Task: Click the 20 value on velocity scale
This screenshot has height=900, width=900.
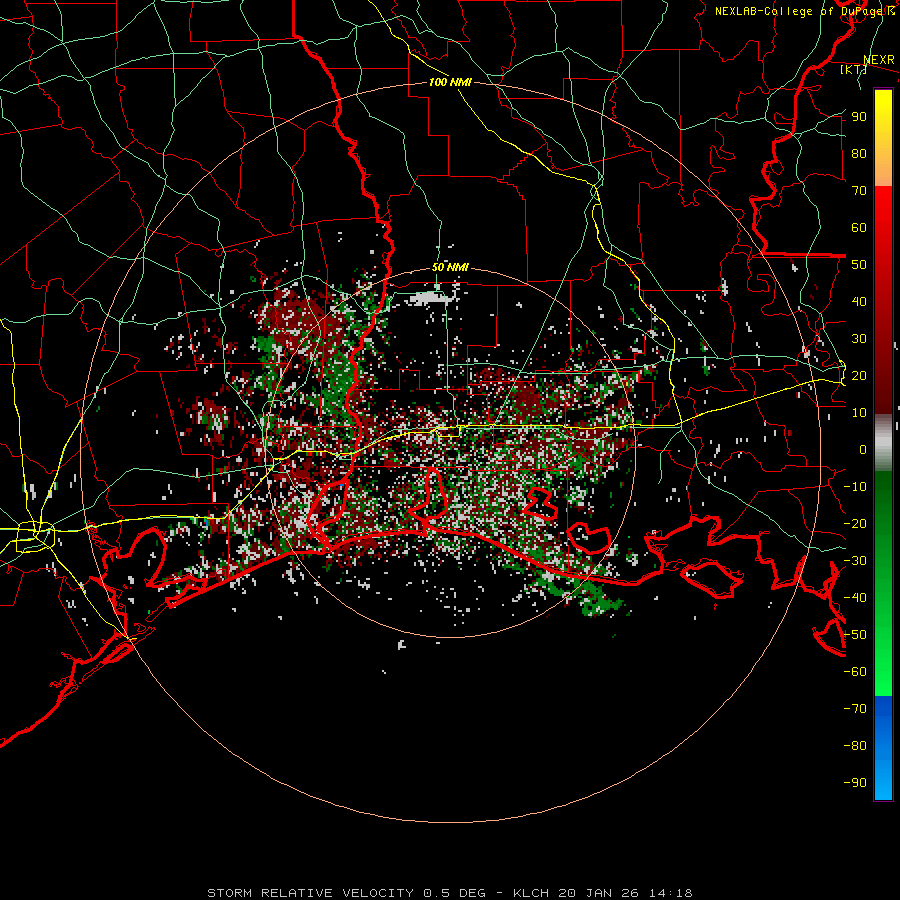Action: pyautogui.click(x=859, y=375)
